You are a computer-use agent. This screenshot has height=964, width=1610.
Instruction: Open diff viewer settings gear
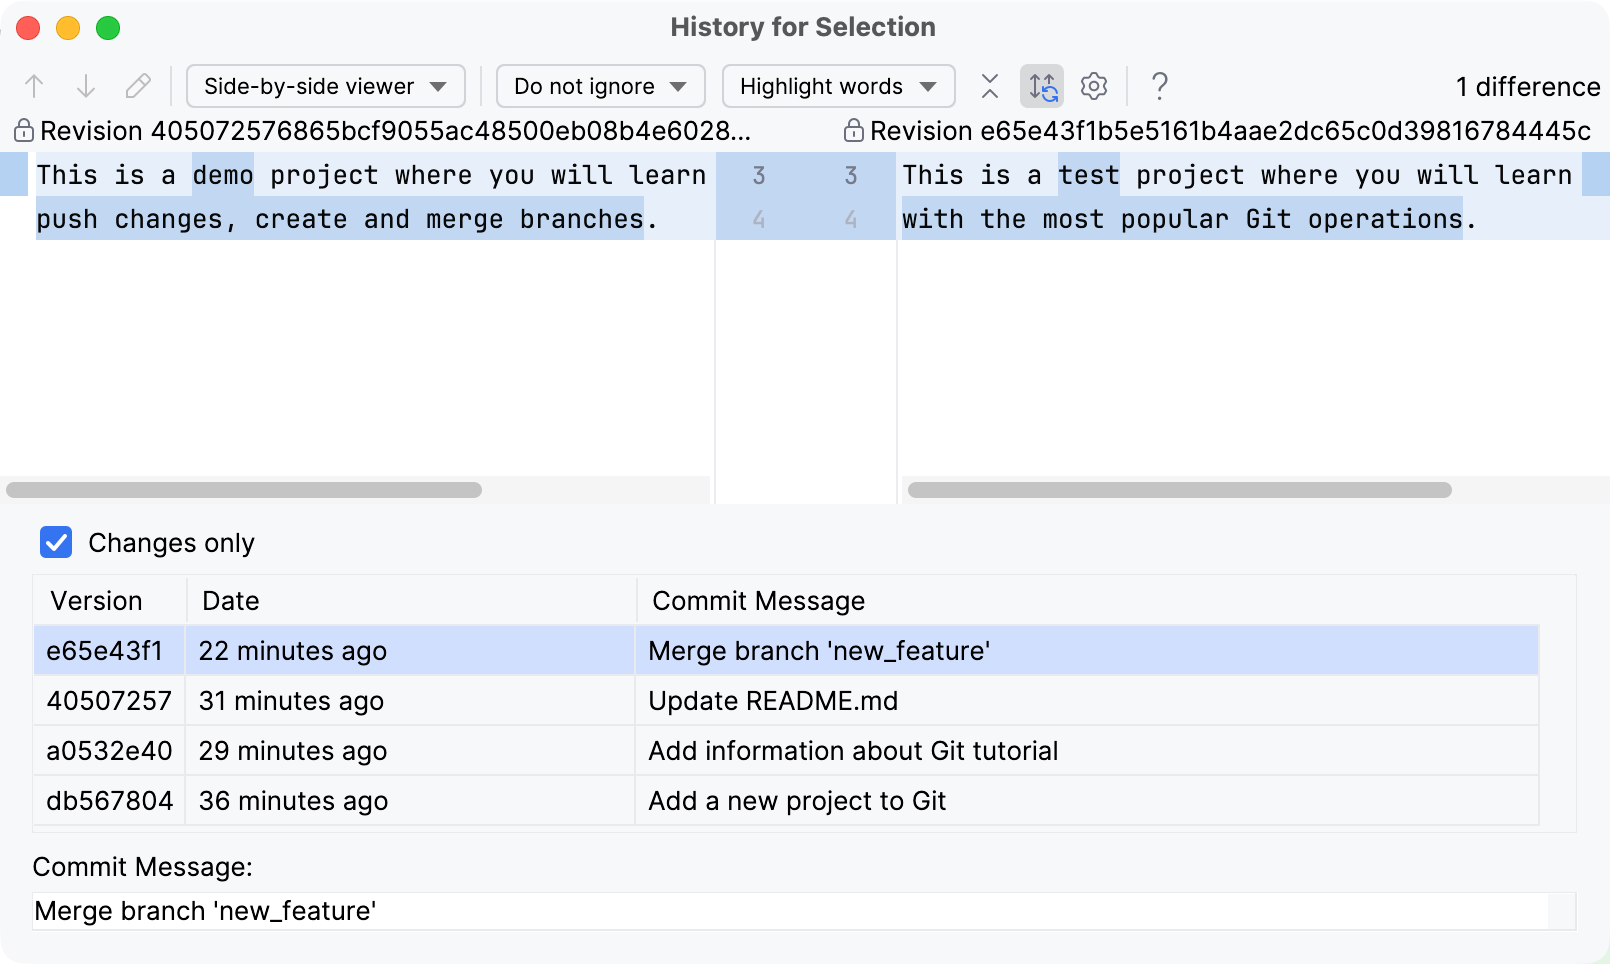coord(1093,86)
